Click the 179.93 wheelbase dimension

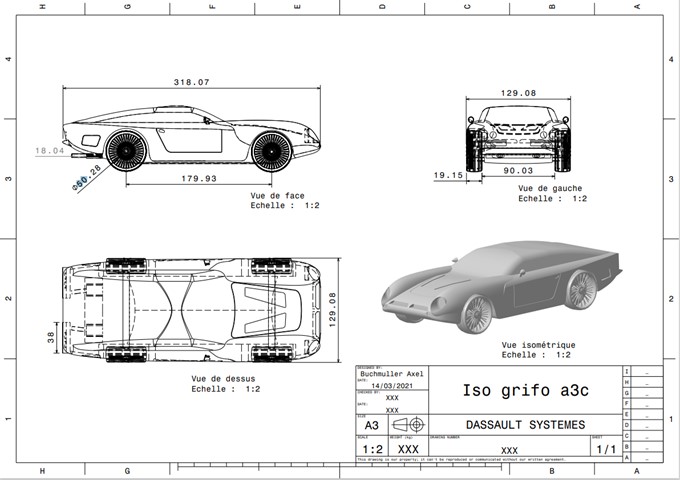(x=197, y=179)
